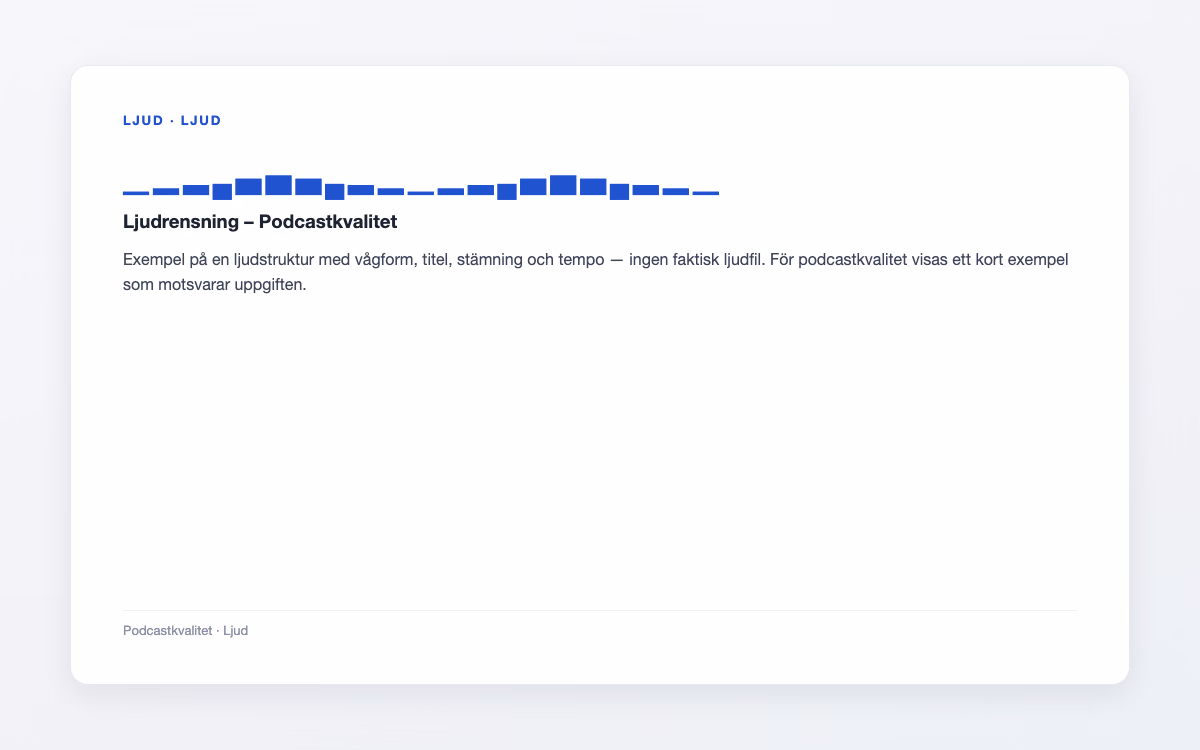The image size is (1200, 750).
Task: Select the tallest bar in the waveform's left half
Action: click(x=278, y=185)
